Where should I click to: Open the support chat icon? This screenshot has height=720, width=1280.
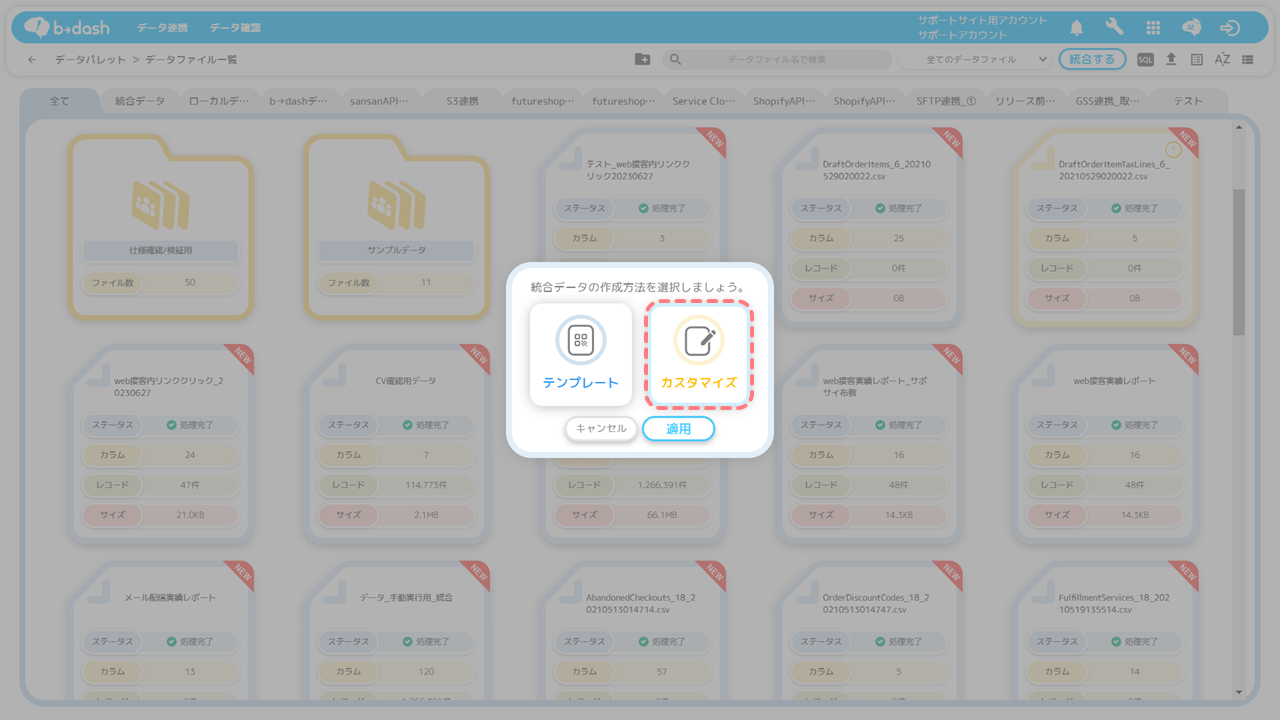click(x=1191, y=28)
